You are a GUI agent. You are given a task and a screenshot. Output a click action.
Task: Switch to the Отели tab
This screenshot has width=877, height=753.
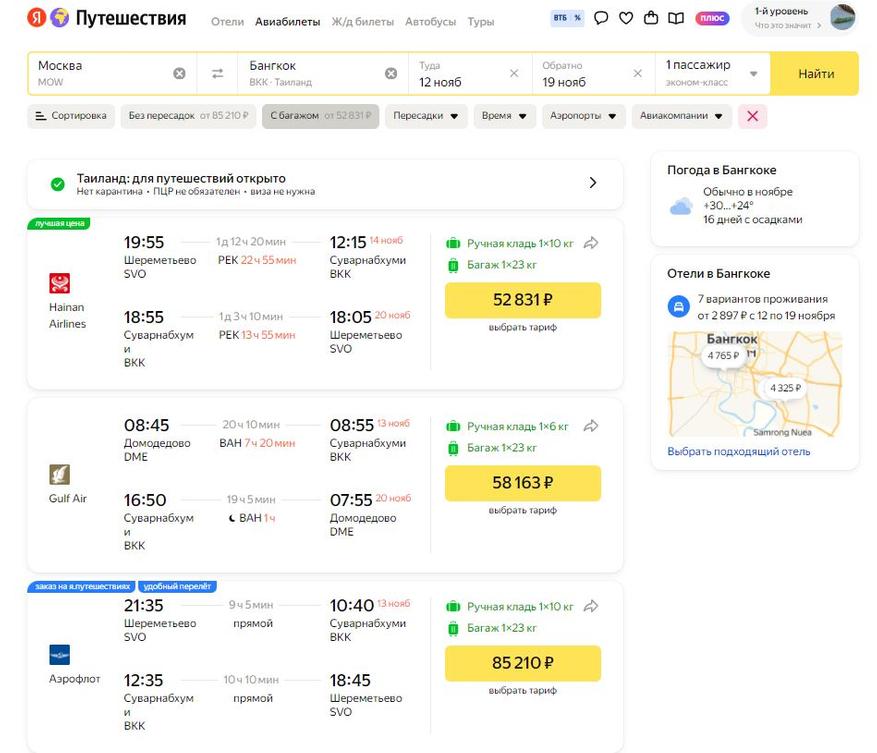tap(227, 22)
